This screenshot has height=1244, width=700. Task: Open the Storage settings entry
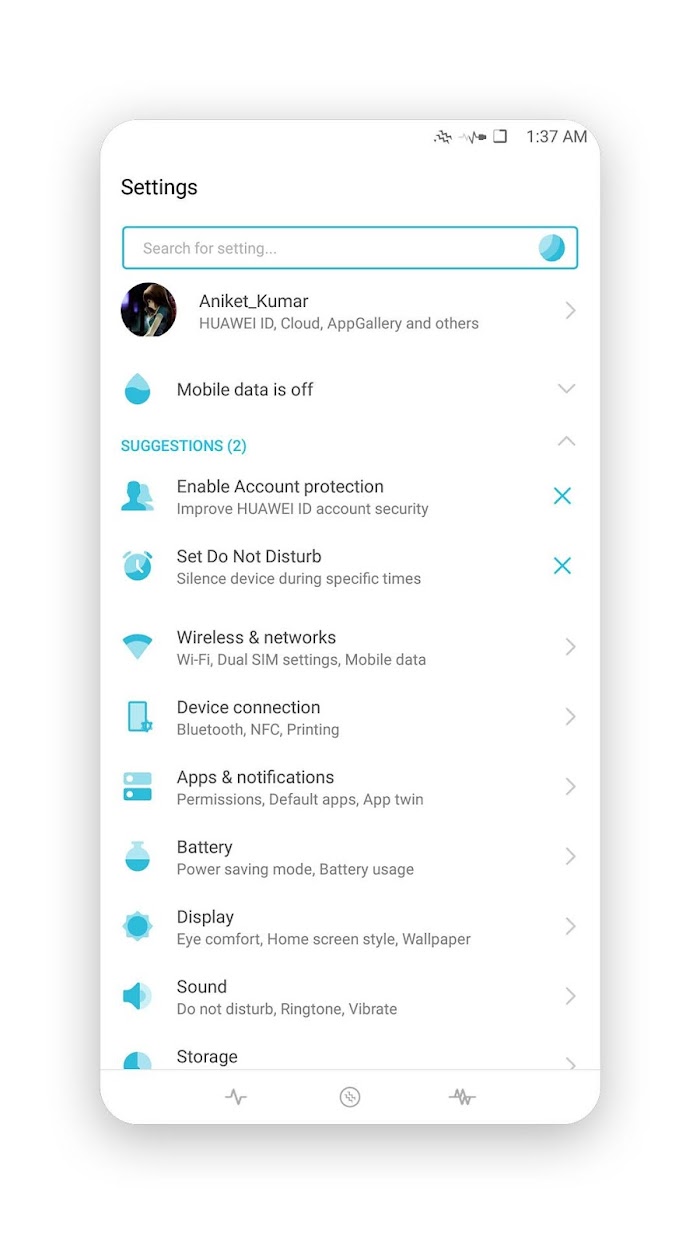[x=350, y=1056]
